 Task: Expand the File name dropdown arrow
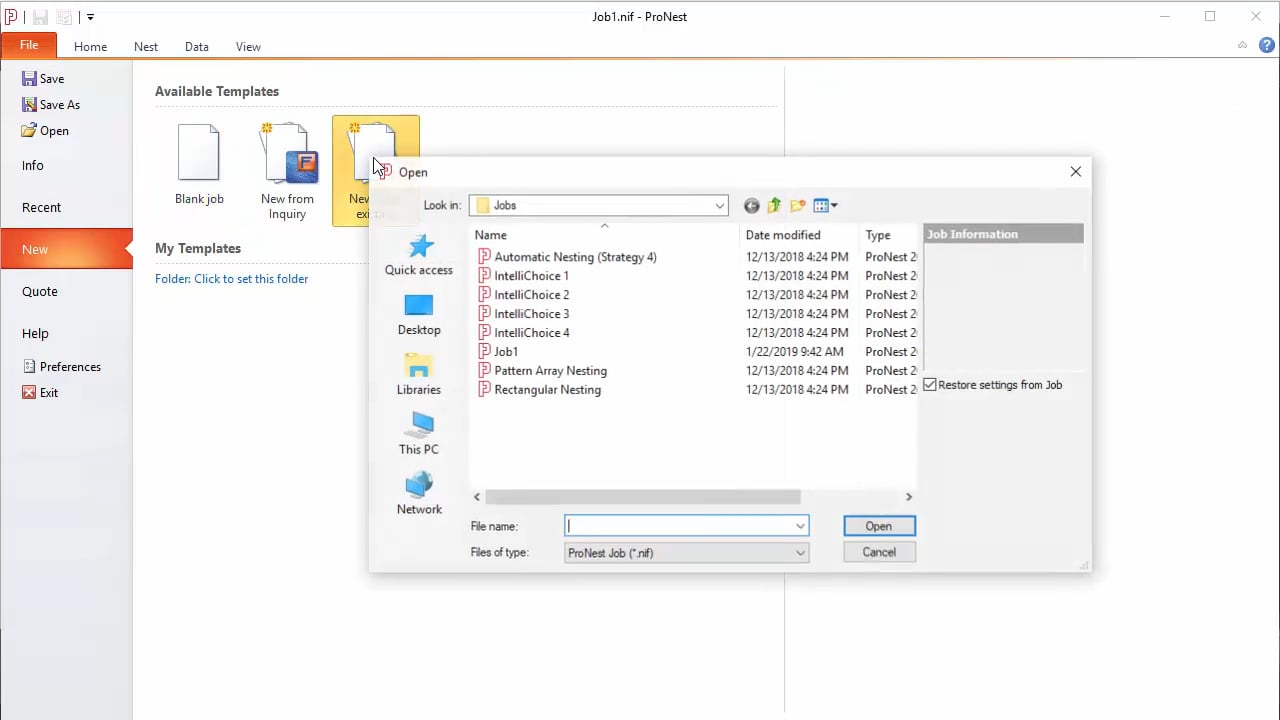[800, 526]
